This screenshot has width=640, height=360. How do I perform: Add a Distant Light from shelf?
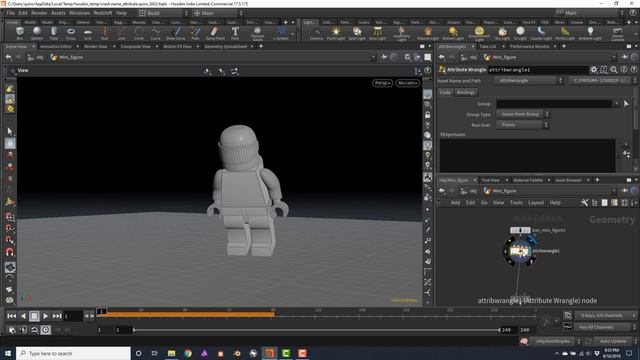coord(453,33)
